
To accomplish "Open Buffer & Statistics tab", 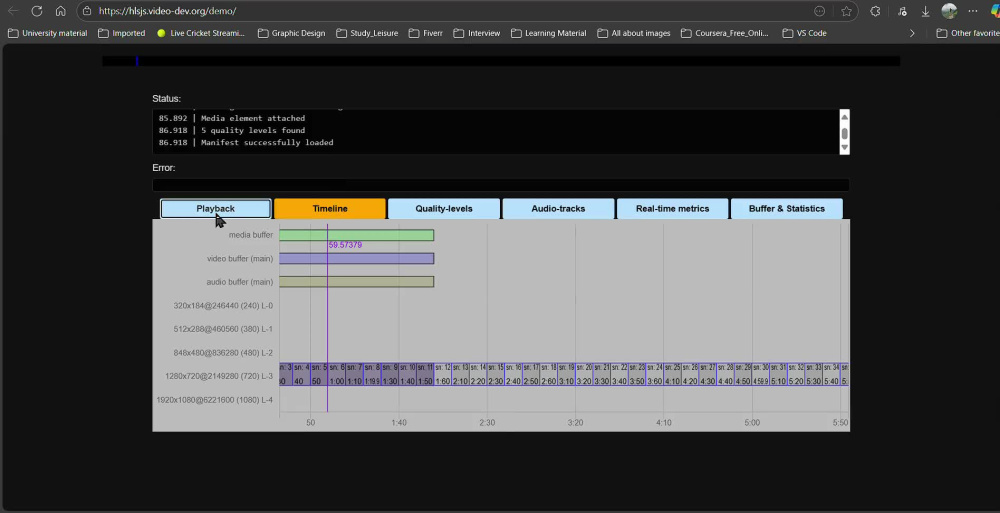I will click(x=786, y=209).
